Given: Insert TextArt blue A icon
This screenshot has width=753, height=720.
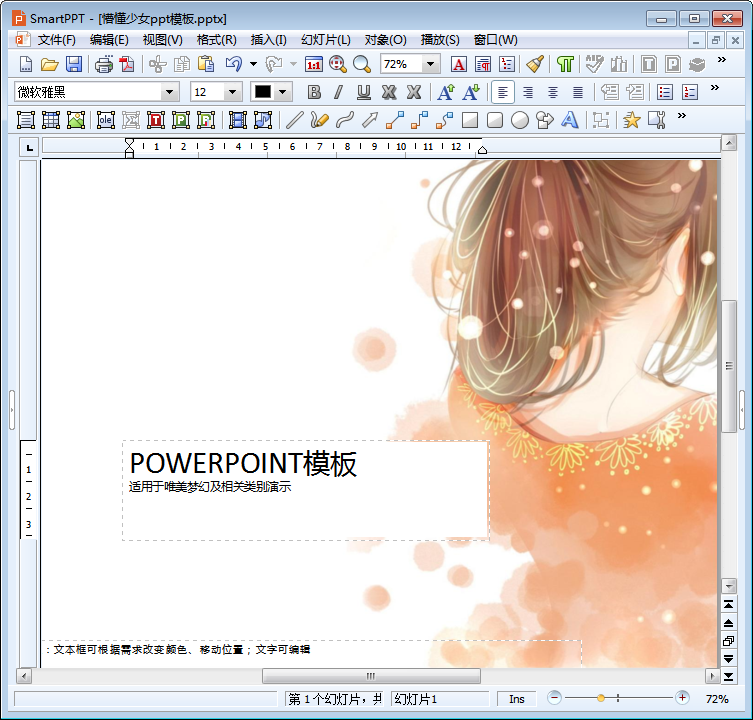Looking at the screenshot, I should pos(570,120).
